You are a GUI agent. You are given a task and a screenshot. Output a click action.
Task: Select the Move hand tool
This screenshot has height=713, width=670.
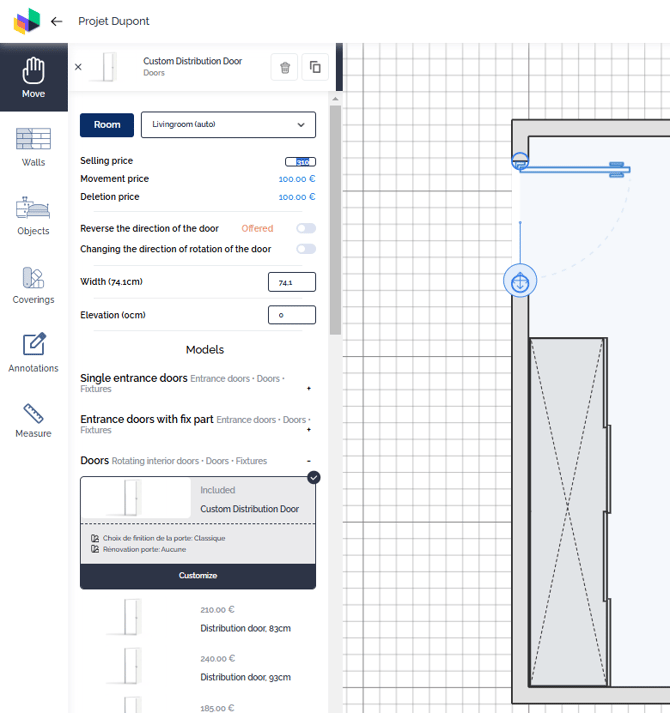tap(34, 77)
